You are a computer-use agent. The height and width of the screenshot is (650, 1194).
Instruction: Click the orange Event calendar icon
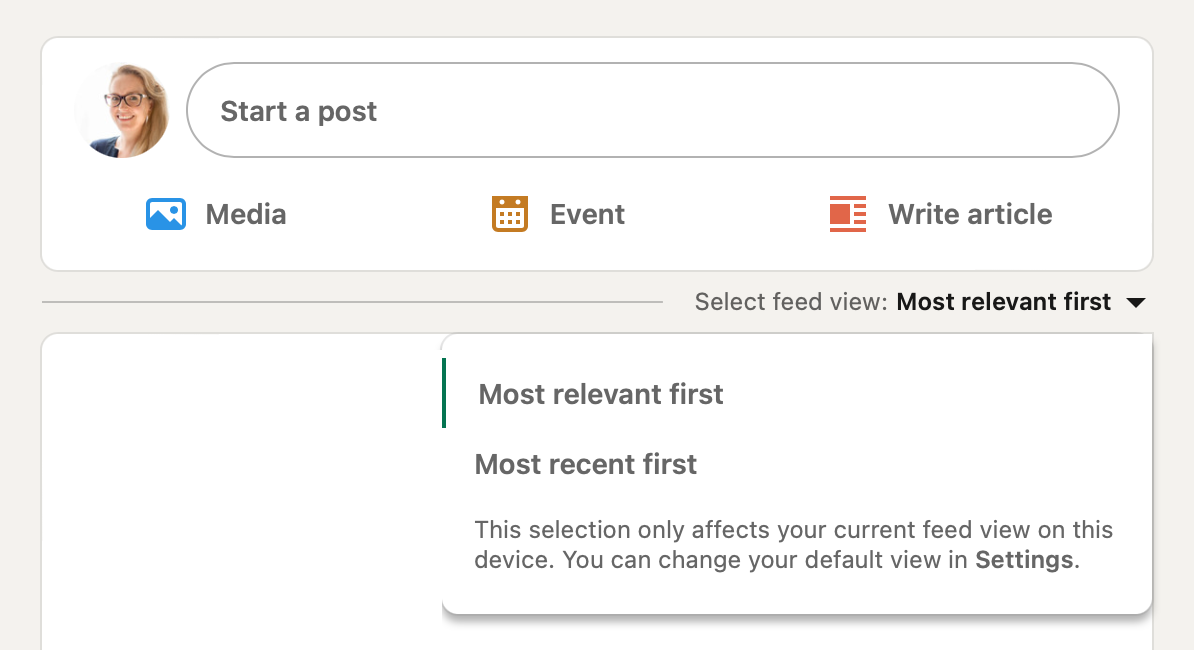pyautogui.click(x=509, y=214)
